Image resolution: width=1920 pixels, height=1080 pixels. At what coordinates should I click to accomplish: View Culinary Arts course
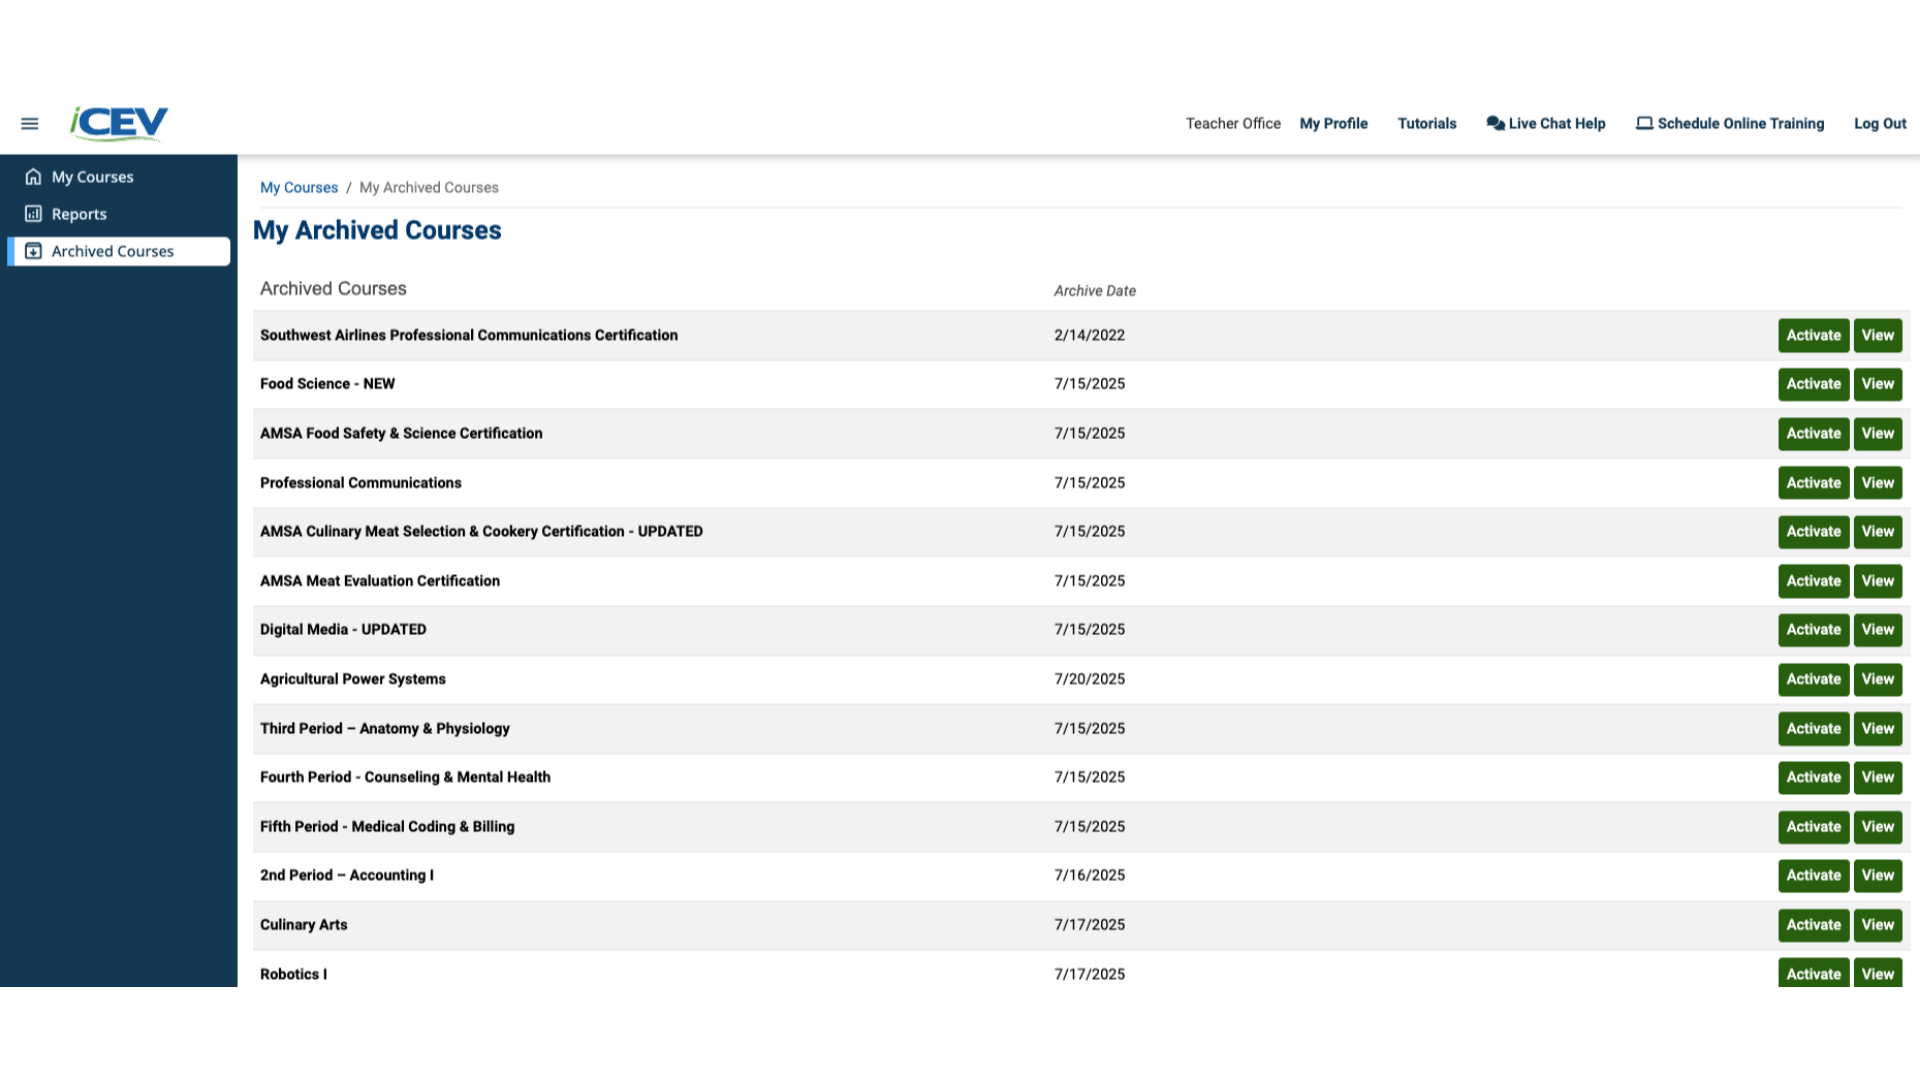pyautogui.click(x=1877, y=925)
